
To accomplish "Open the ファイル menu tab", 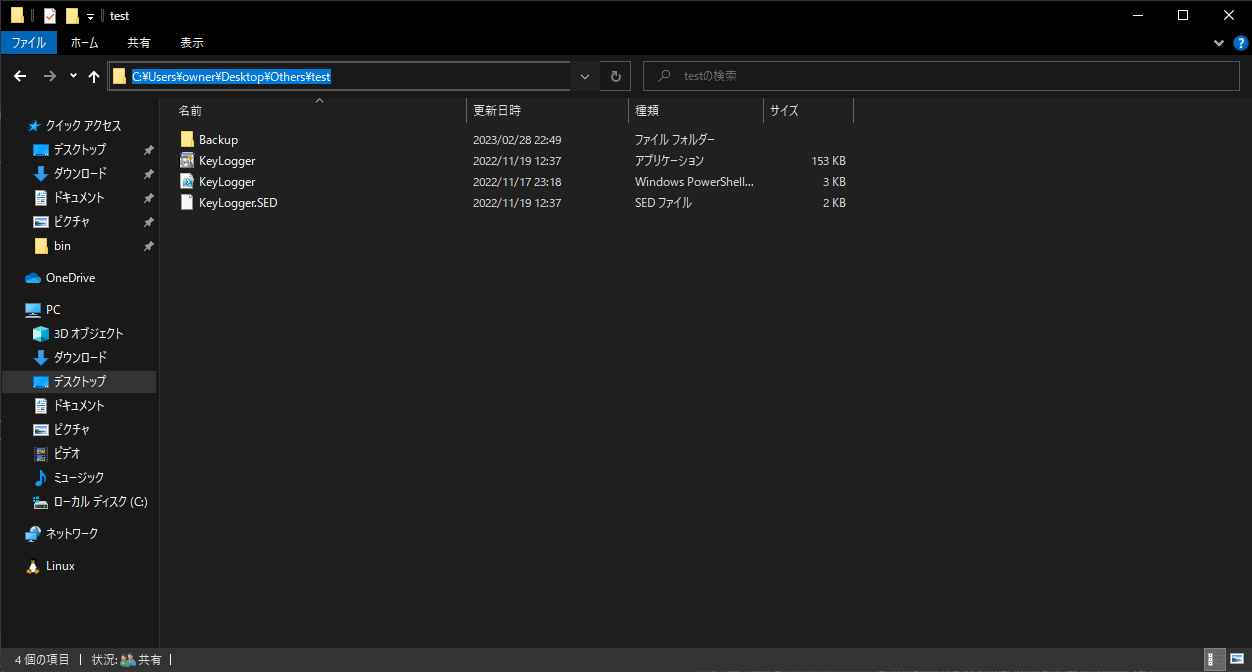I will 28,43.
